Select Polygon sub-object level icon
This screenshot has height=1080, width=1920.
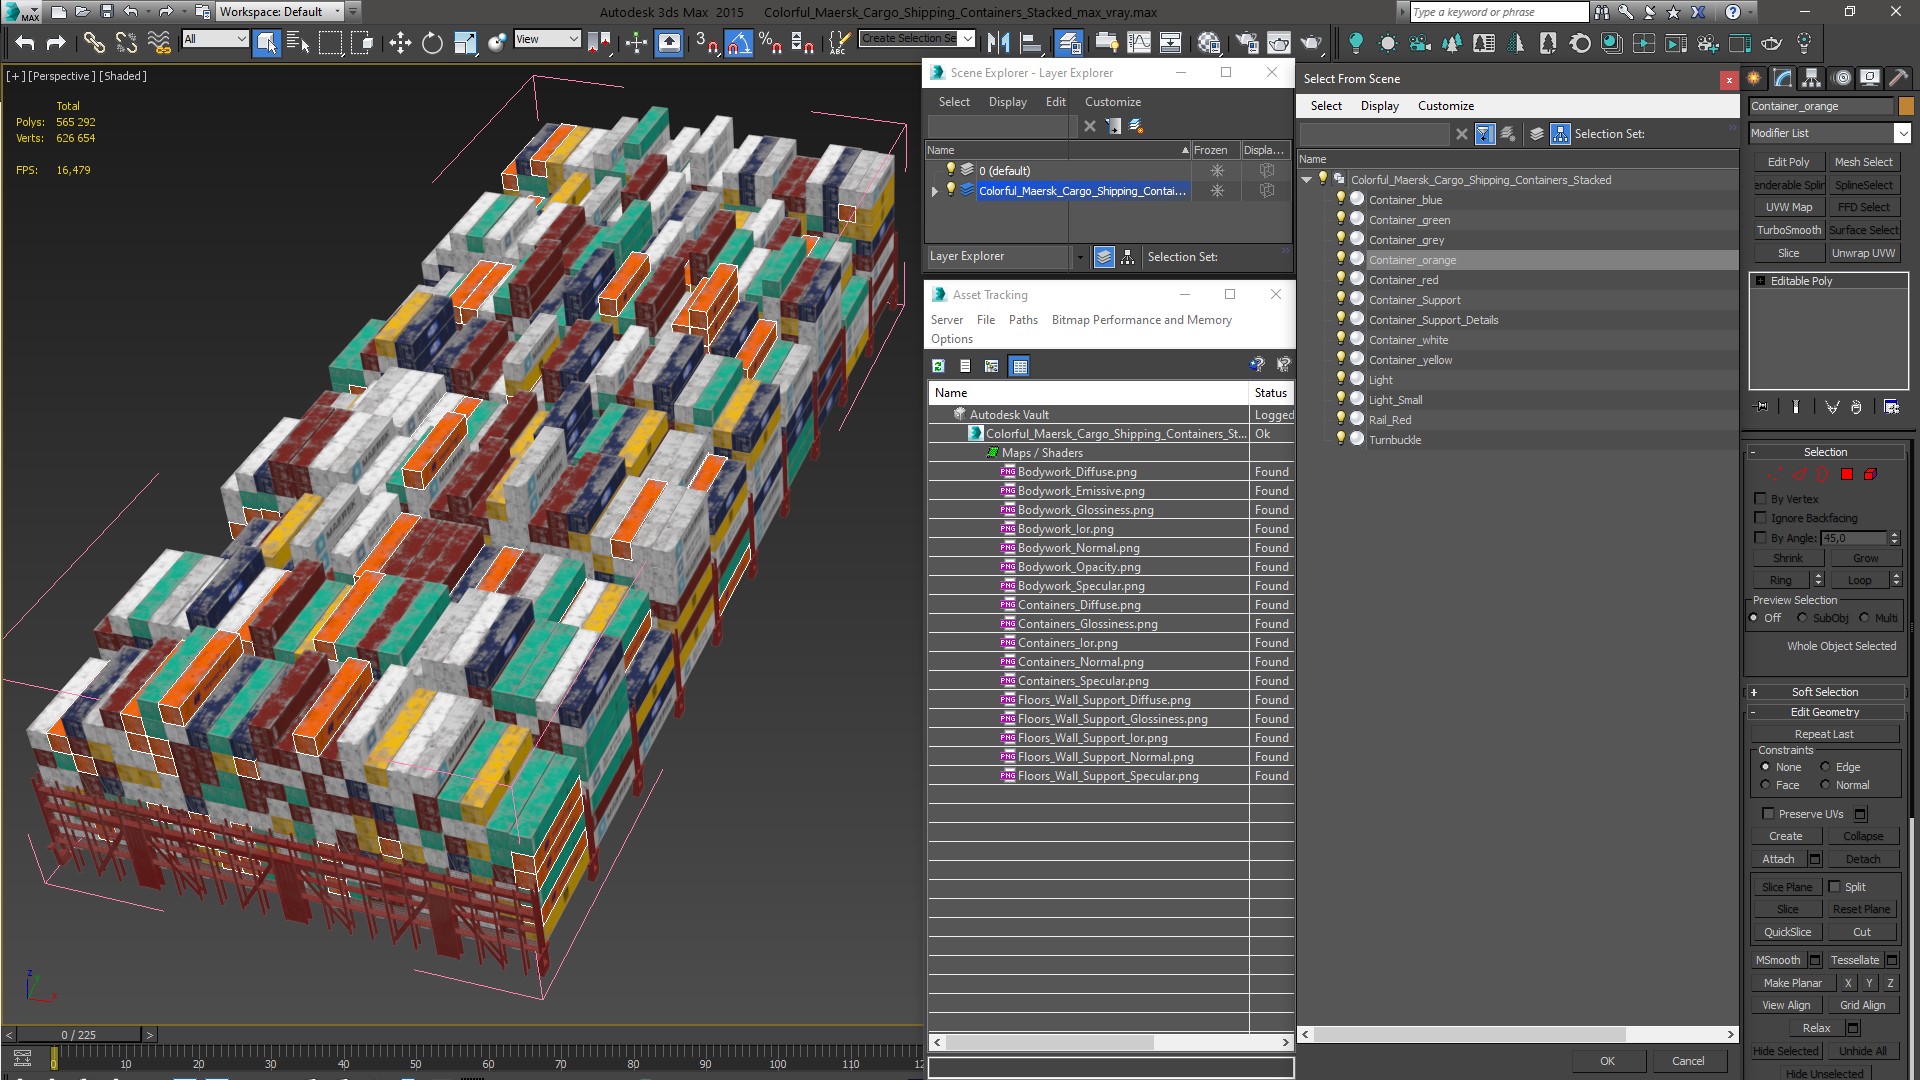(x=1847, y=474)
